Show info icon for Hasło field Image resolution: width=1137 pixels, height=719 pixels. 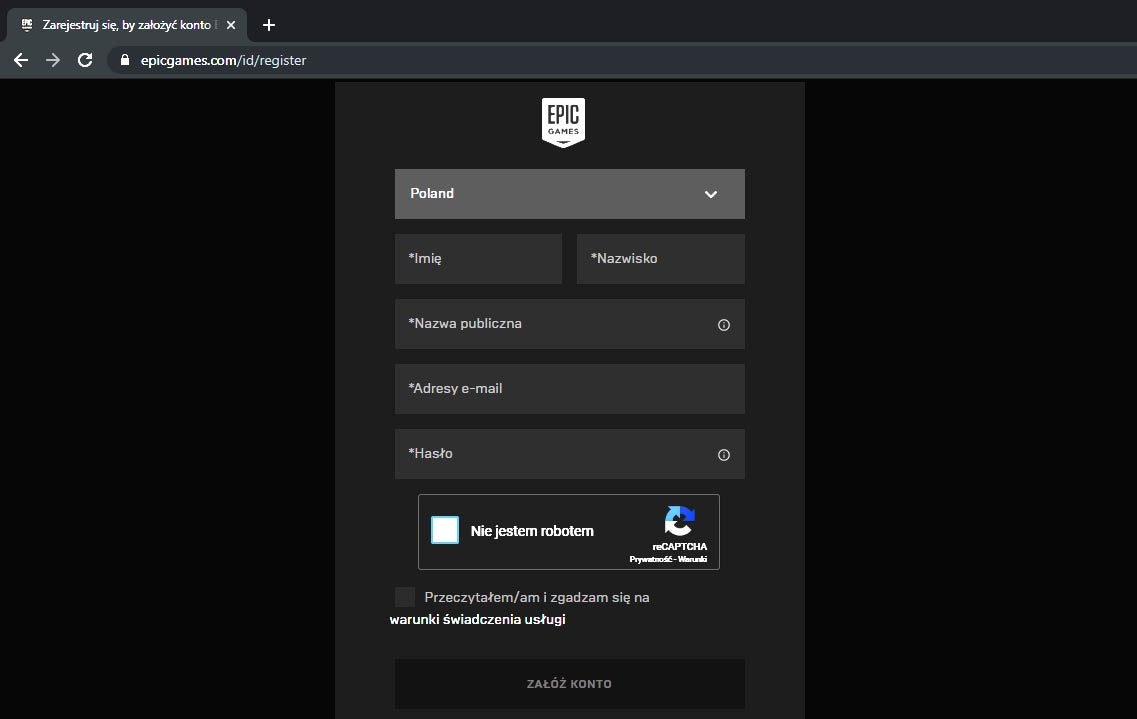(x=724, y=454)
